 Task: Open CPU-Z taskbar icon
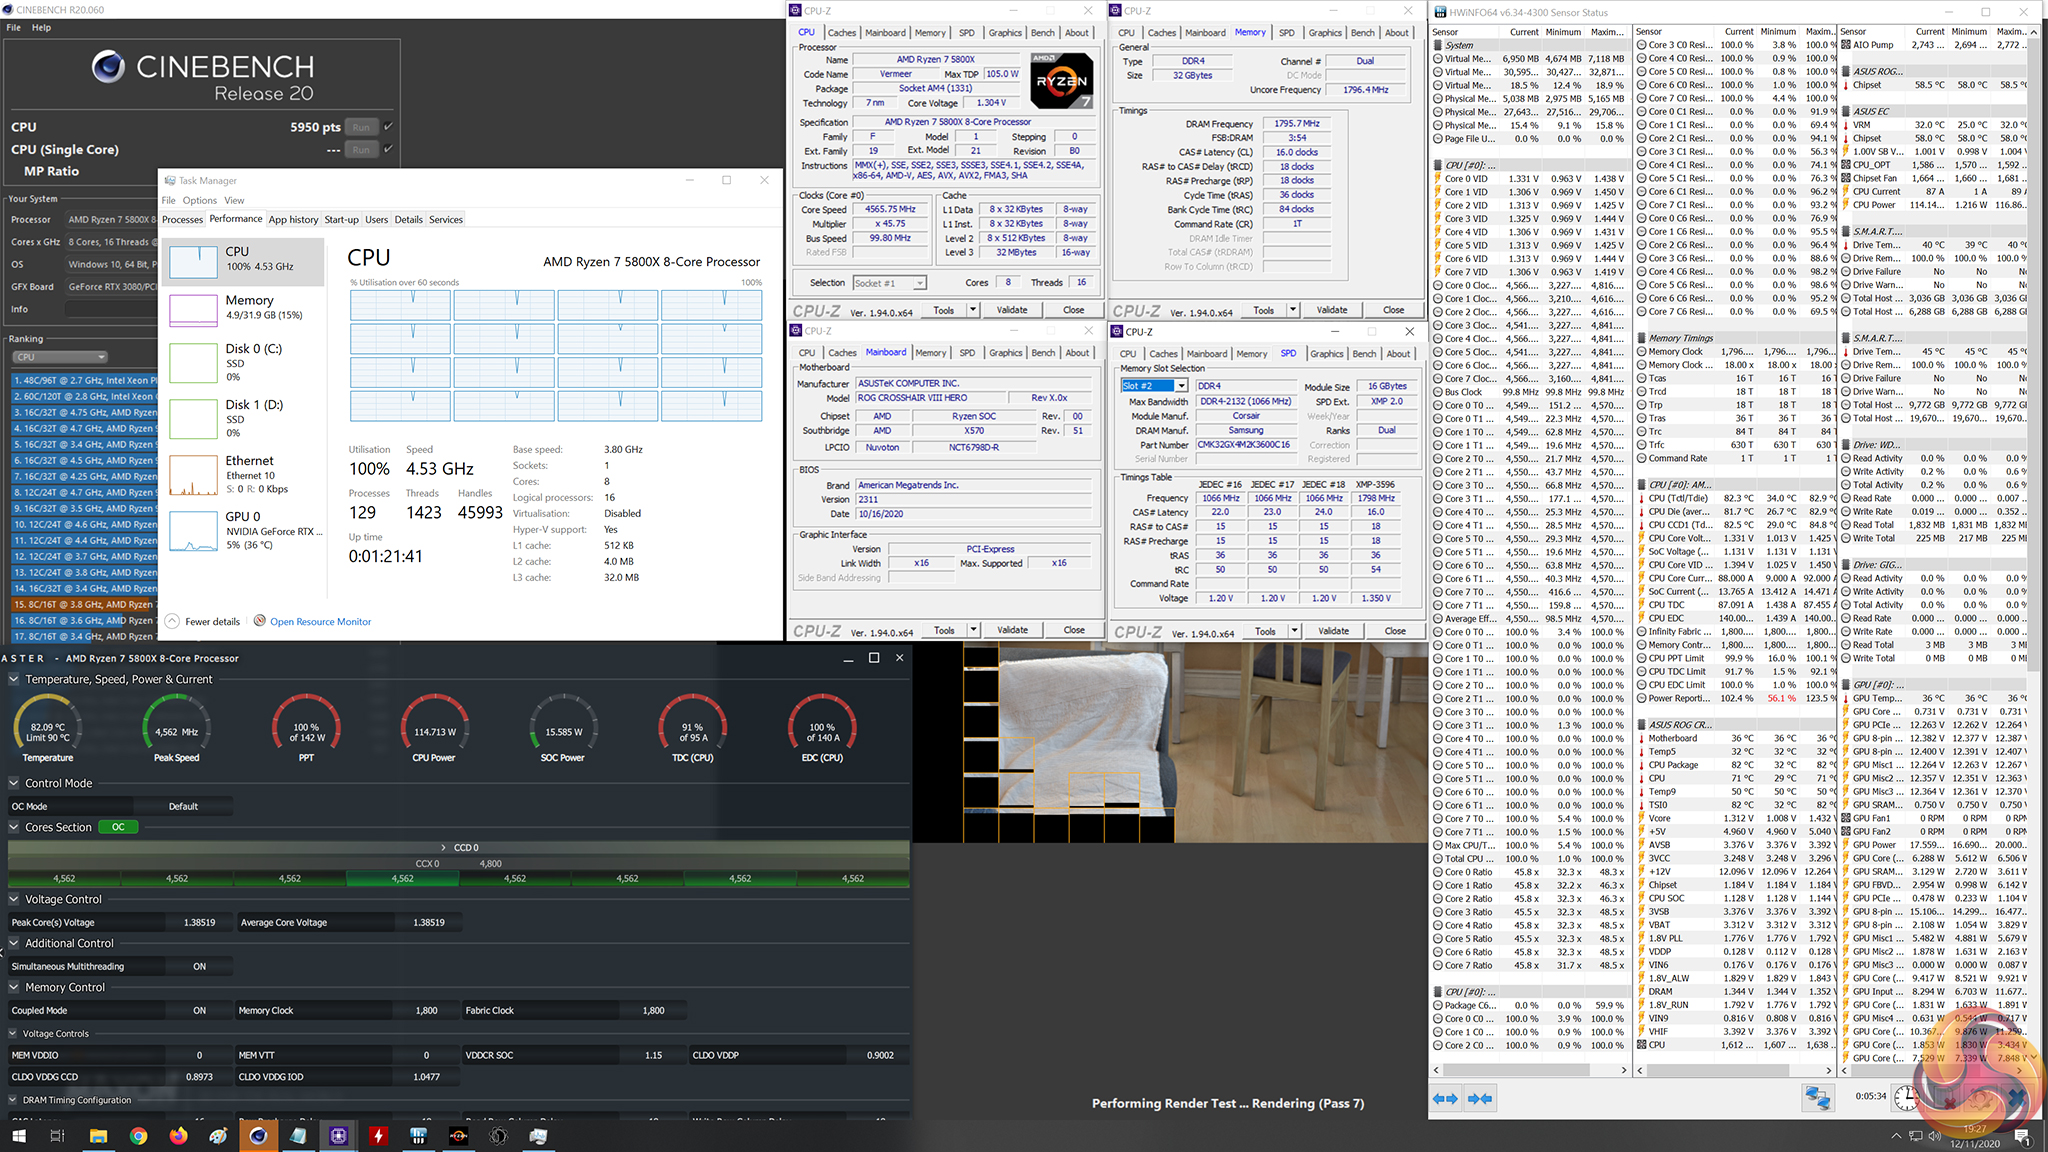tap(338, 1136)
